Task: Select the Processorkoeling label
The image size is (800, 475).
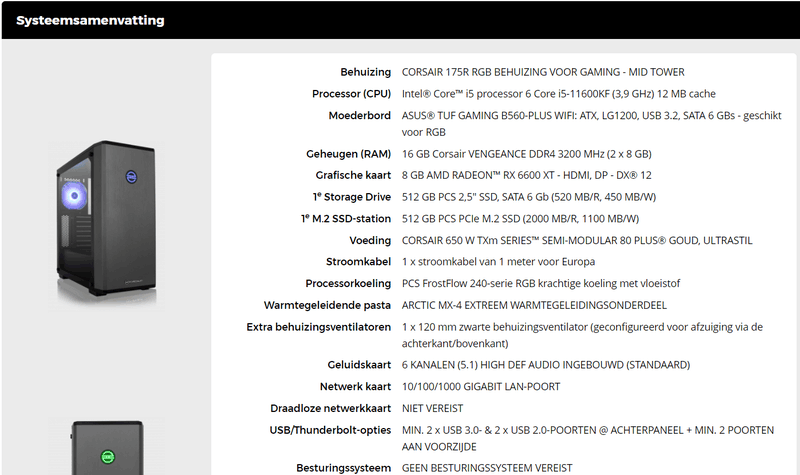Action: pos(348,283)
